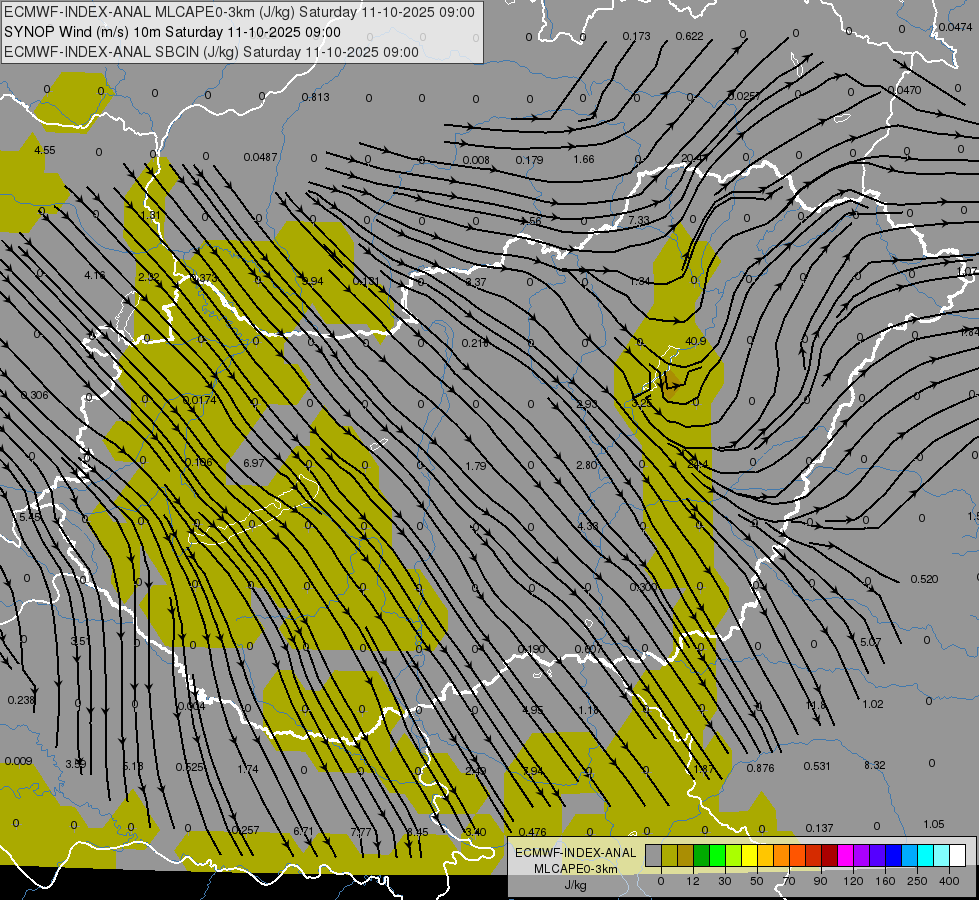The width and height of the screenshot is (979, 900).
Task: Select the bright green legend swatch
Action: [717, 855]
